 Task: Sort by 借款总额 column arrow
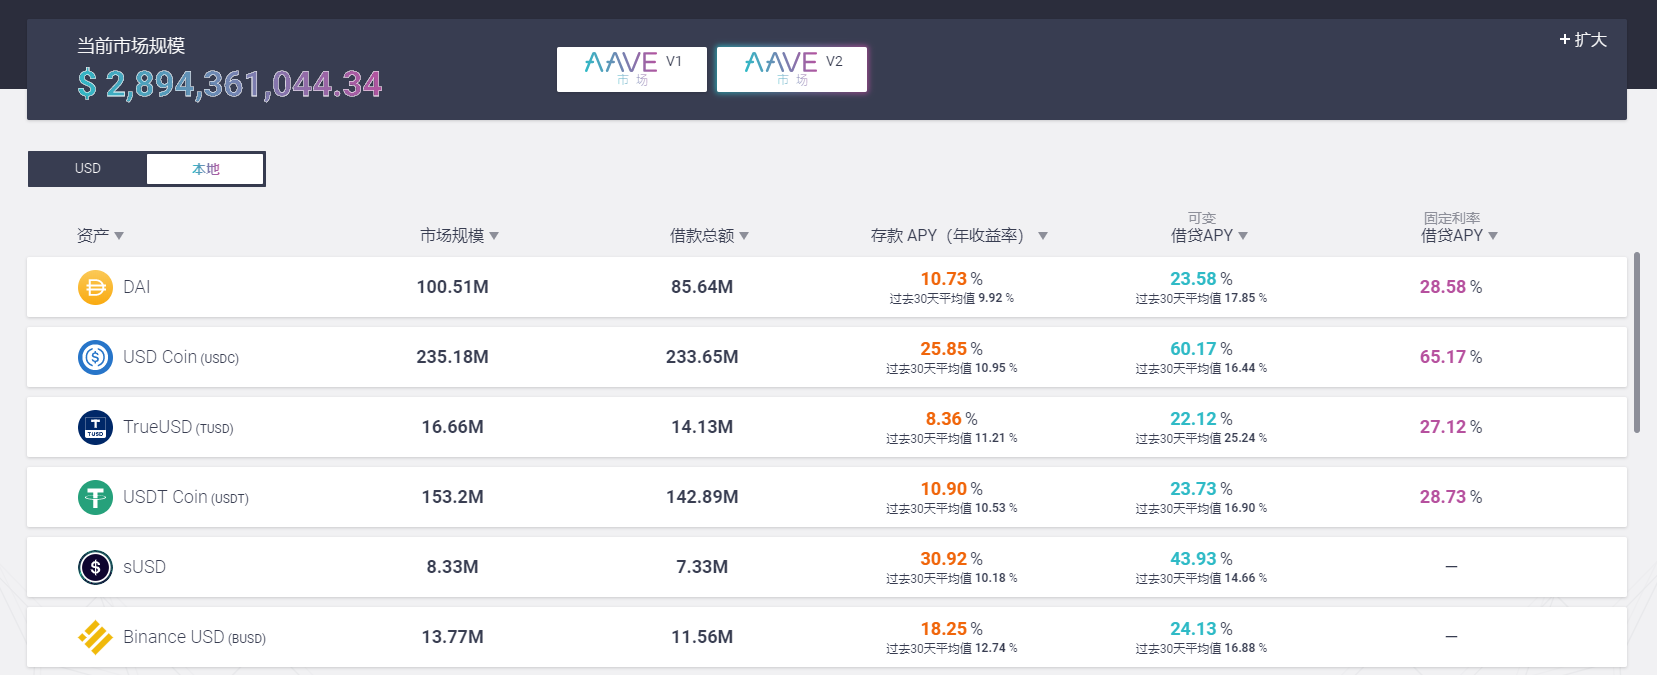744,236
